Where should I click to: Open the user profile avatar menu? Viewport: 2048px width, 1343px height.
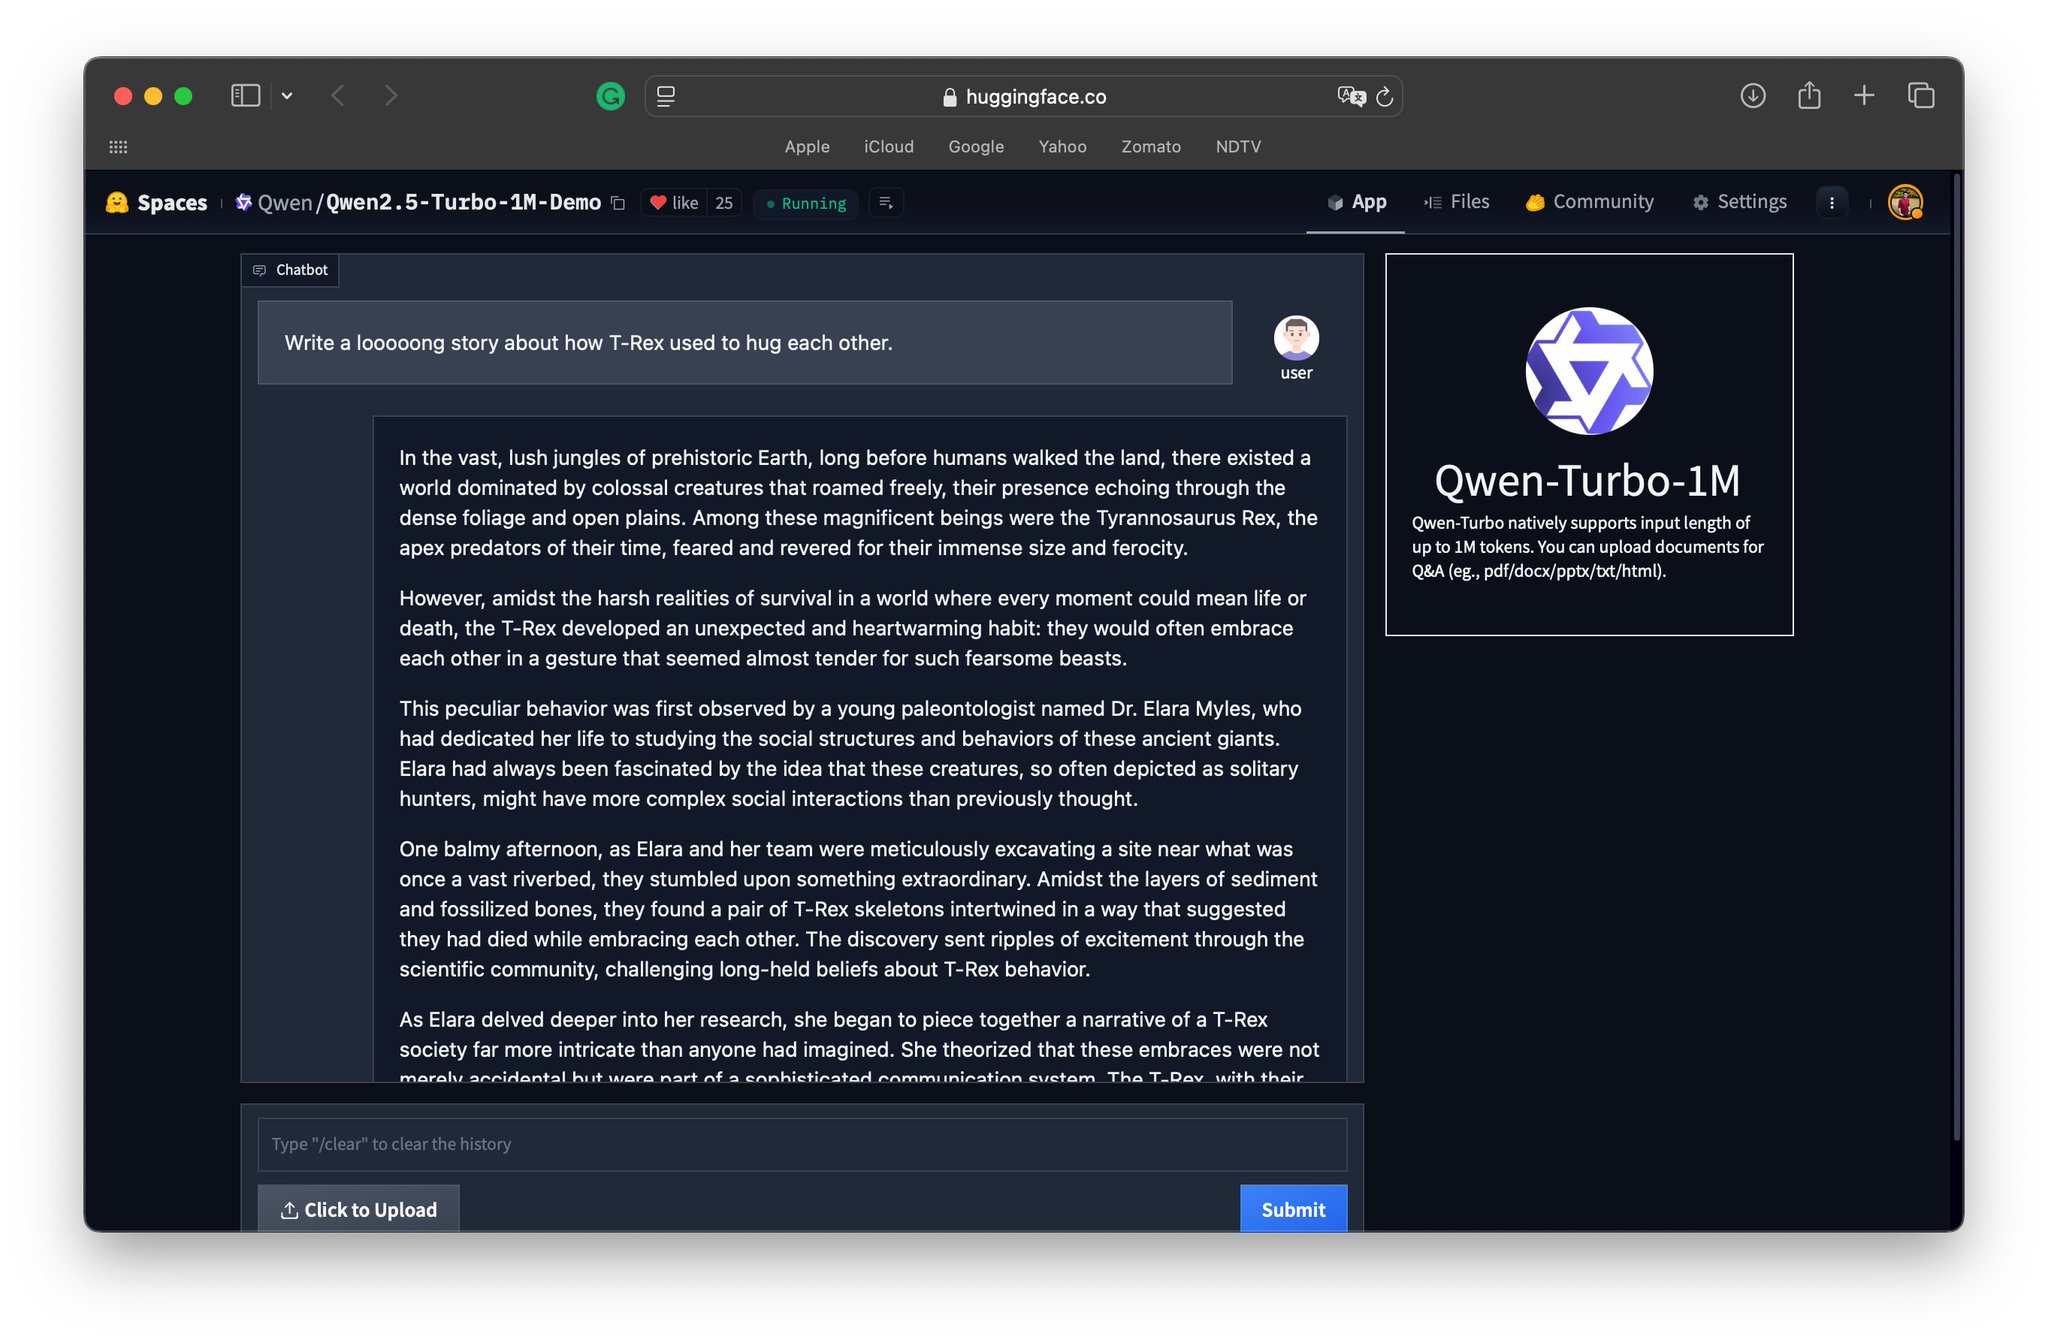pyautogui.click(x=1905, y=202)
